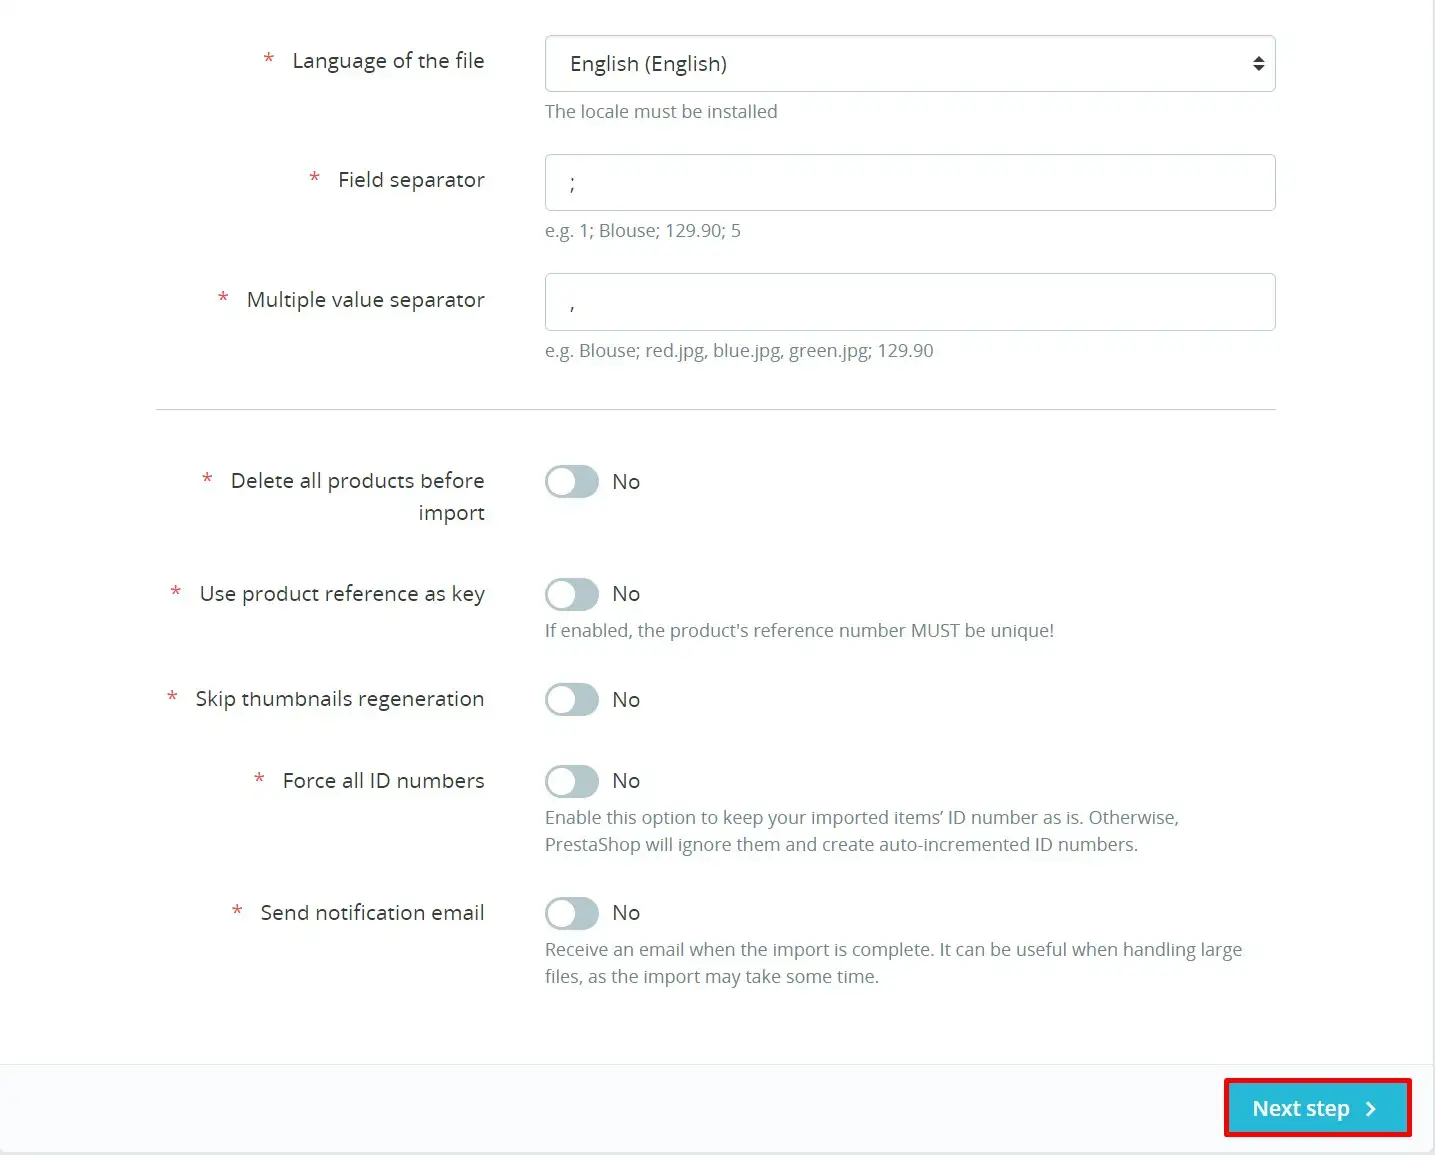Enable 'Use product reference as key'
Viewport: 1435px width, 1155px height.
(571, 594)
